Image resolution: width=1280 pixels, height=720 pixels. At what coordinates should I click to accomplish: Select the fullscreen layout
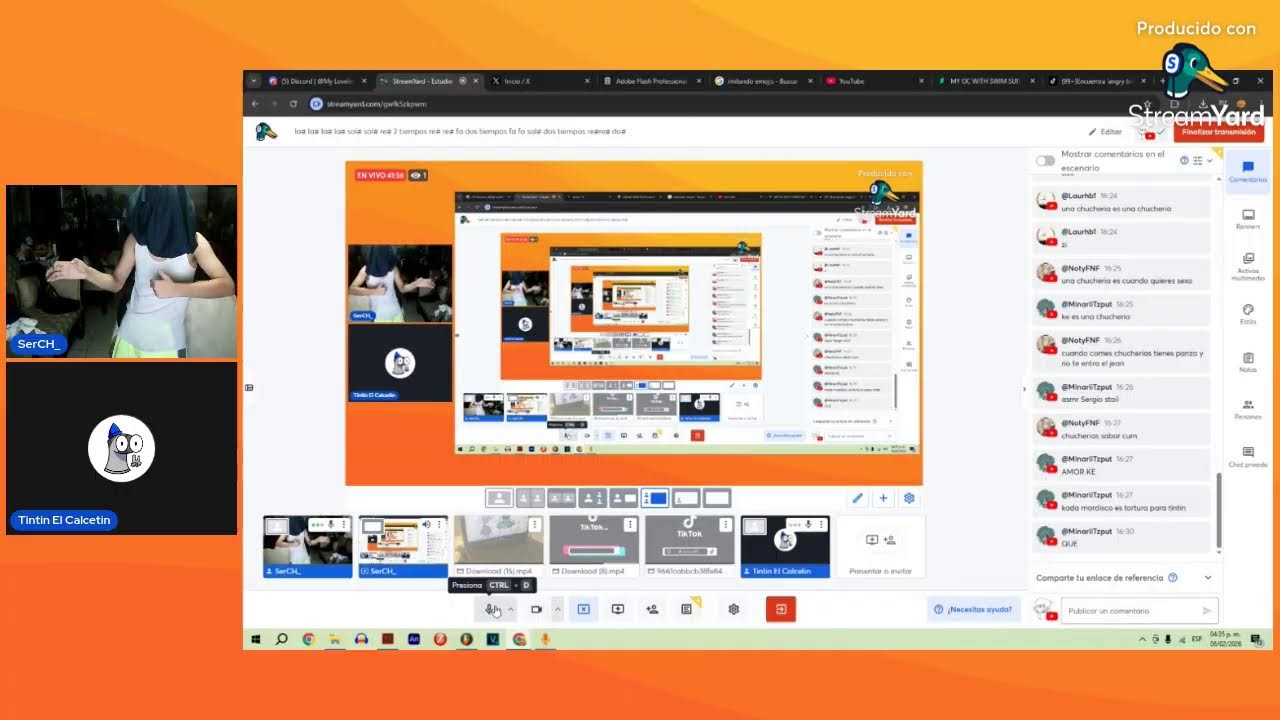pos(717,498)
